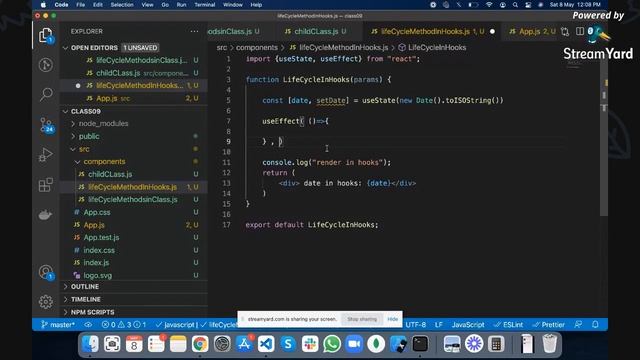
Task: Open the Trash in the Dock
Action: click(549, 344)
